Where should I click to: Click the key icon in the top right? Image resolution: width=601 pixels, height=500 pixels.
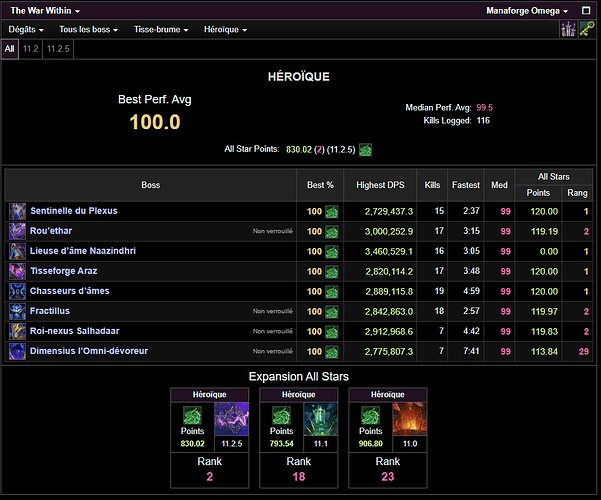click(587, 30)
